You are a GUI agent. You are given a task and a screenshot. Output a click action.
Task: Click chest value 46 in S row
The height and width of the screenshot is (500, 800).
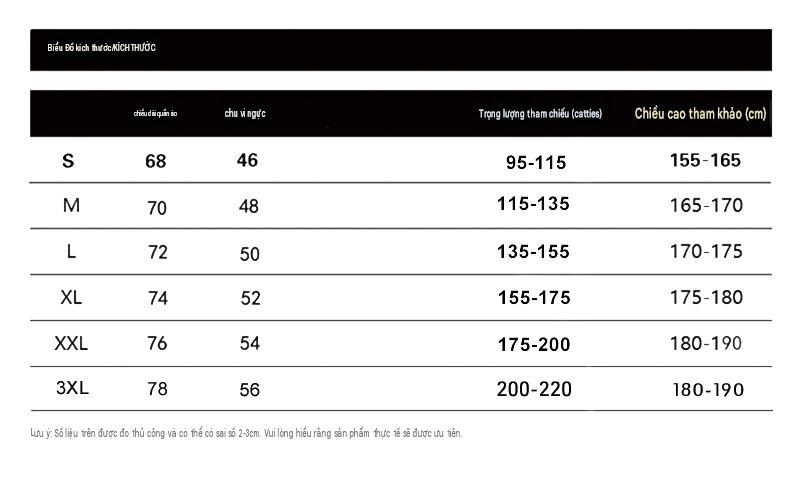click(x=247, y=160)
